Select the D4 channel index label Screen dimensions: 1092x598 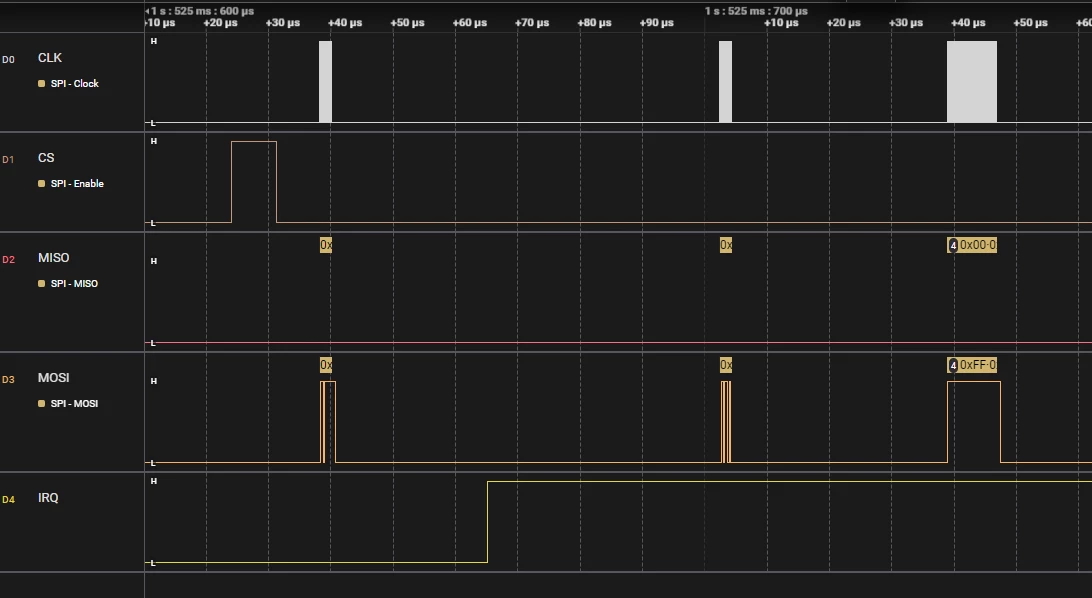click(x=8, y=499)
